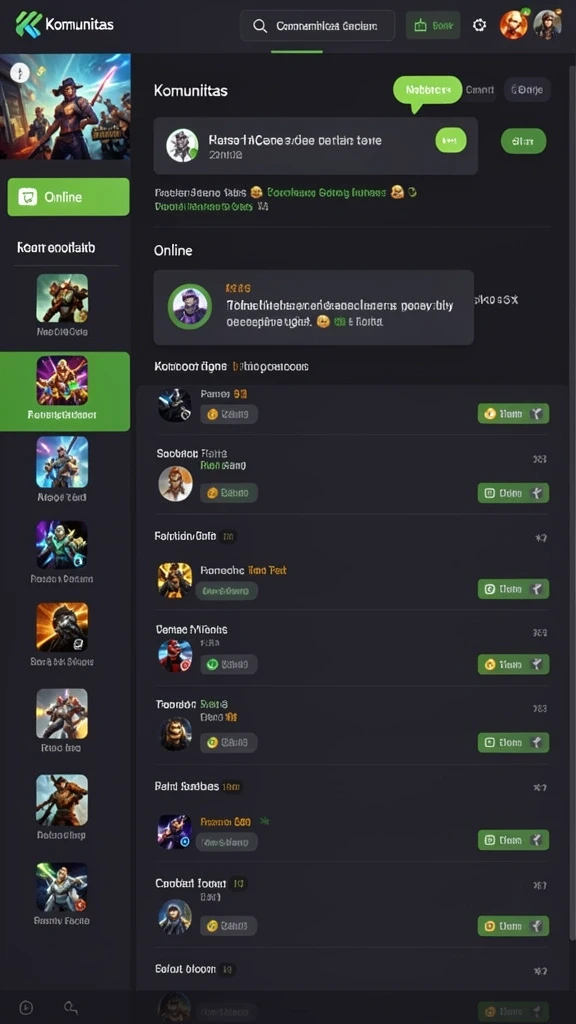Click the green join button on first list row

(513, 413)
